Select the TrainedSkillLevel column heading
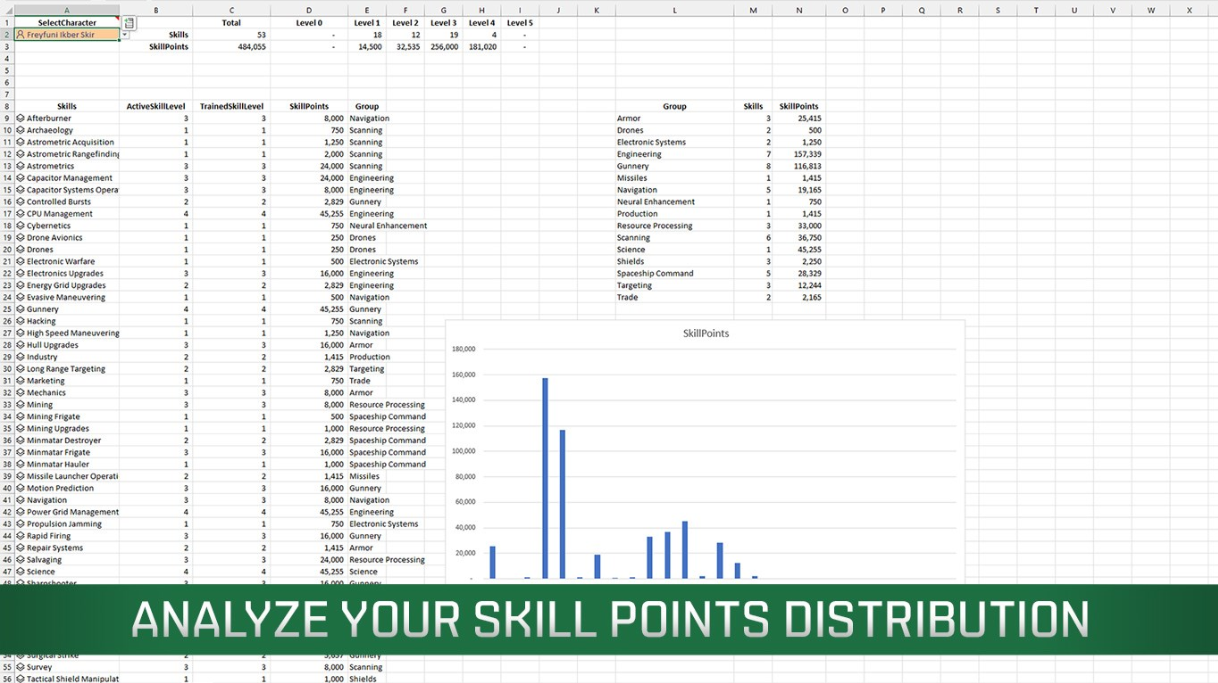Screen dimensions: 1218x683 click(x=231, y=106)
